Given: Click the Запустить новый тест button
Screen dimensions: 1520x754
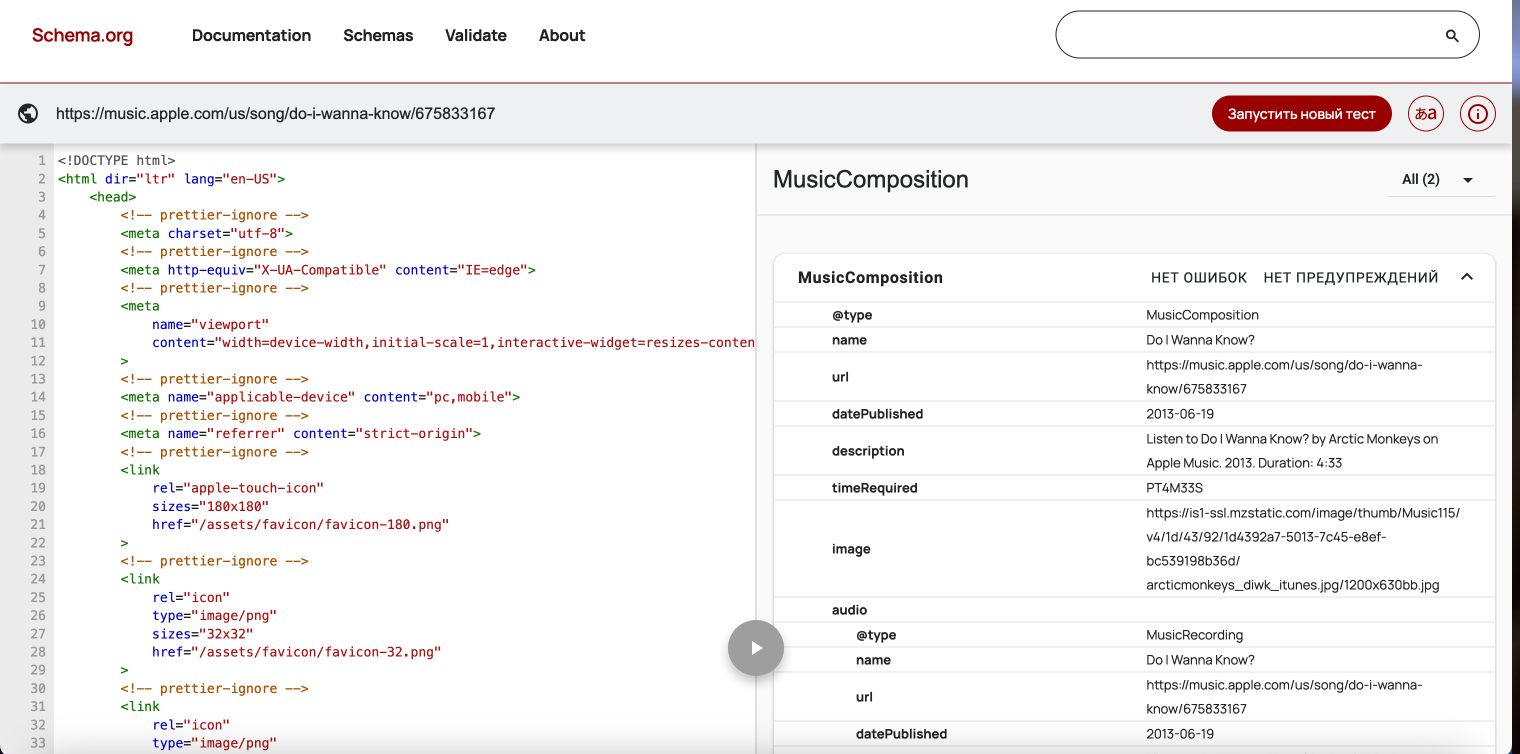Looking at the screenshot, I should click(1301, 114).
